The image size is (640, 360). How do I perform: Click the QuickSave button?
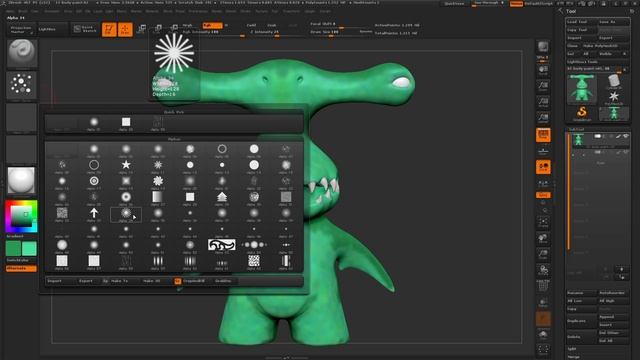click(454, 4)
